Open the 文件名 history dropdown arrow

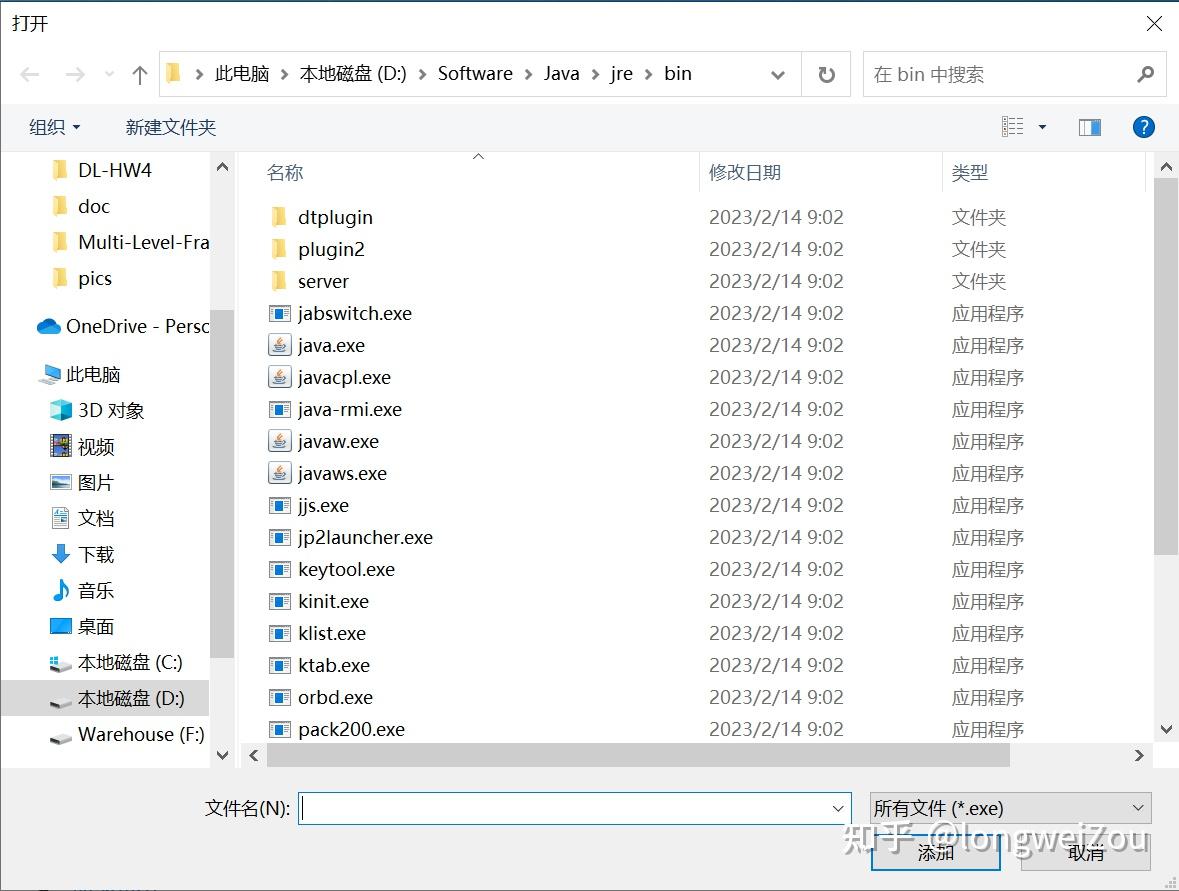pyautogui.click(x=838, y=808)
